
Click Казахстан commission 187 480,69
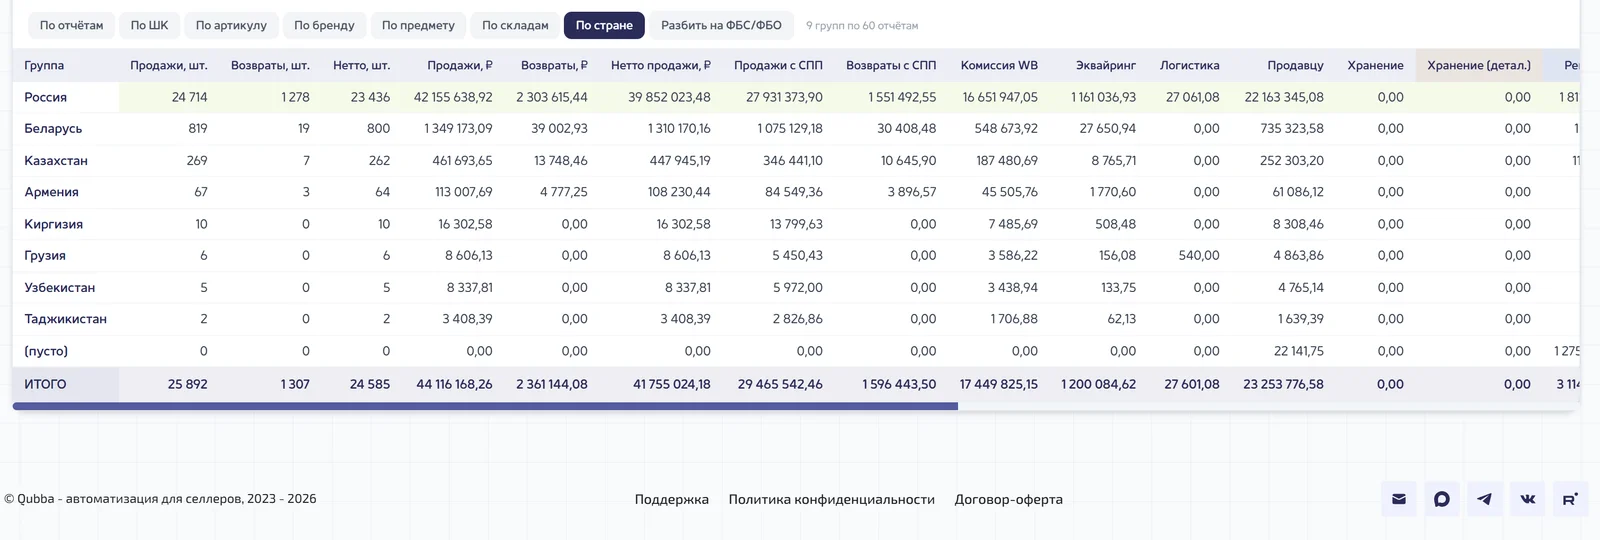1009,160
